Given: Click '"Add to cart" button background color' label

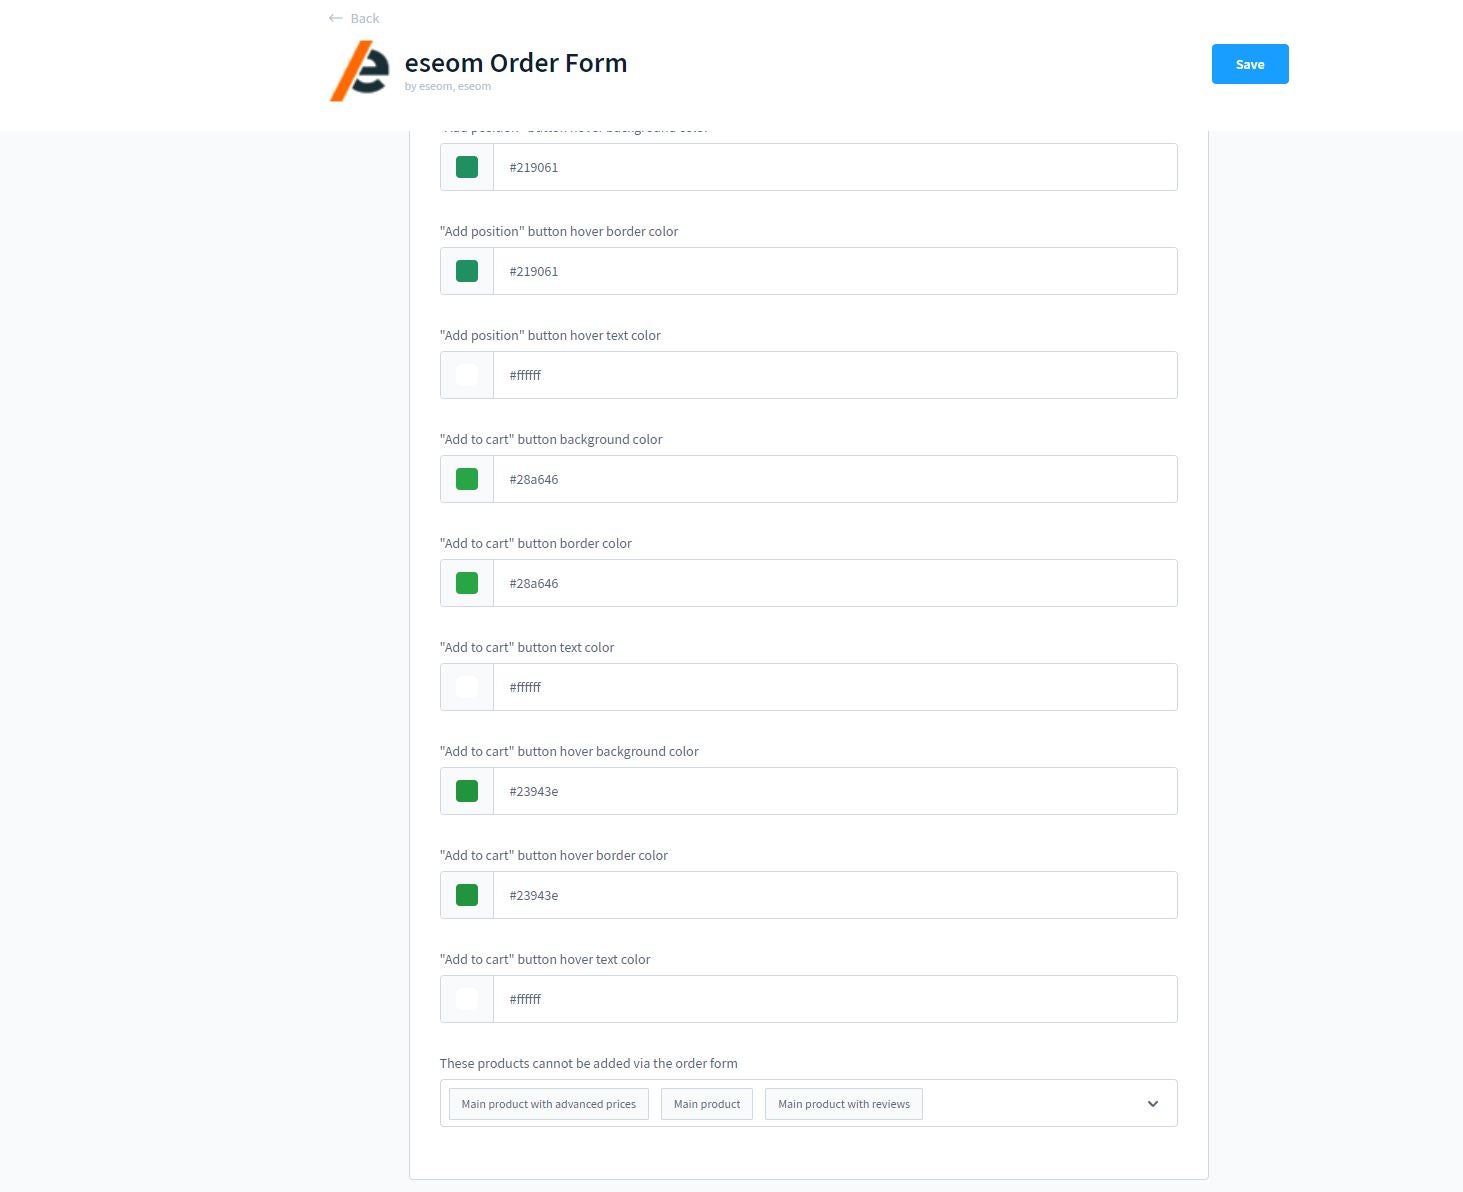Looking at the screenshot, I should point(551,439).
